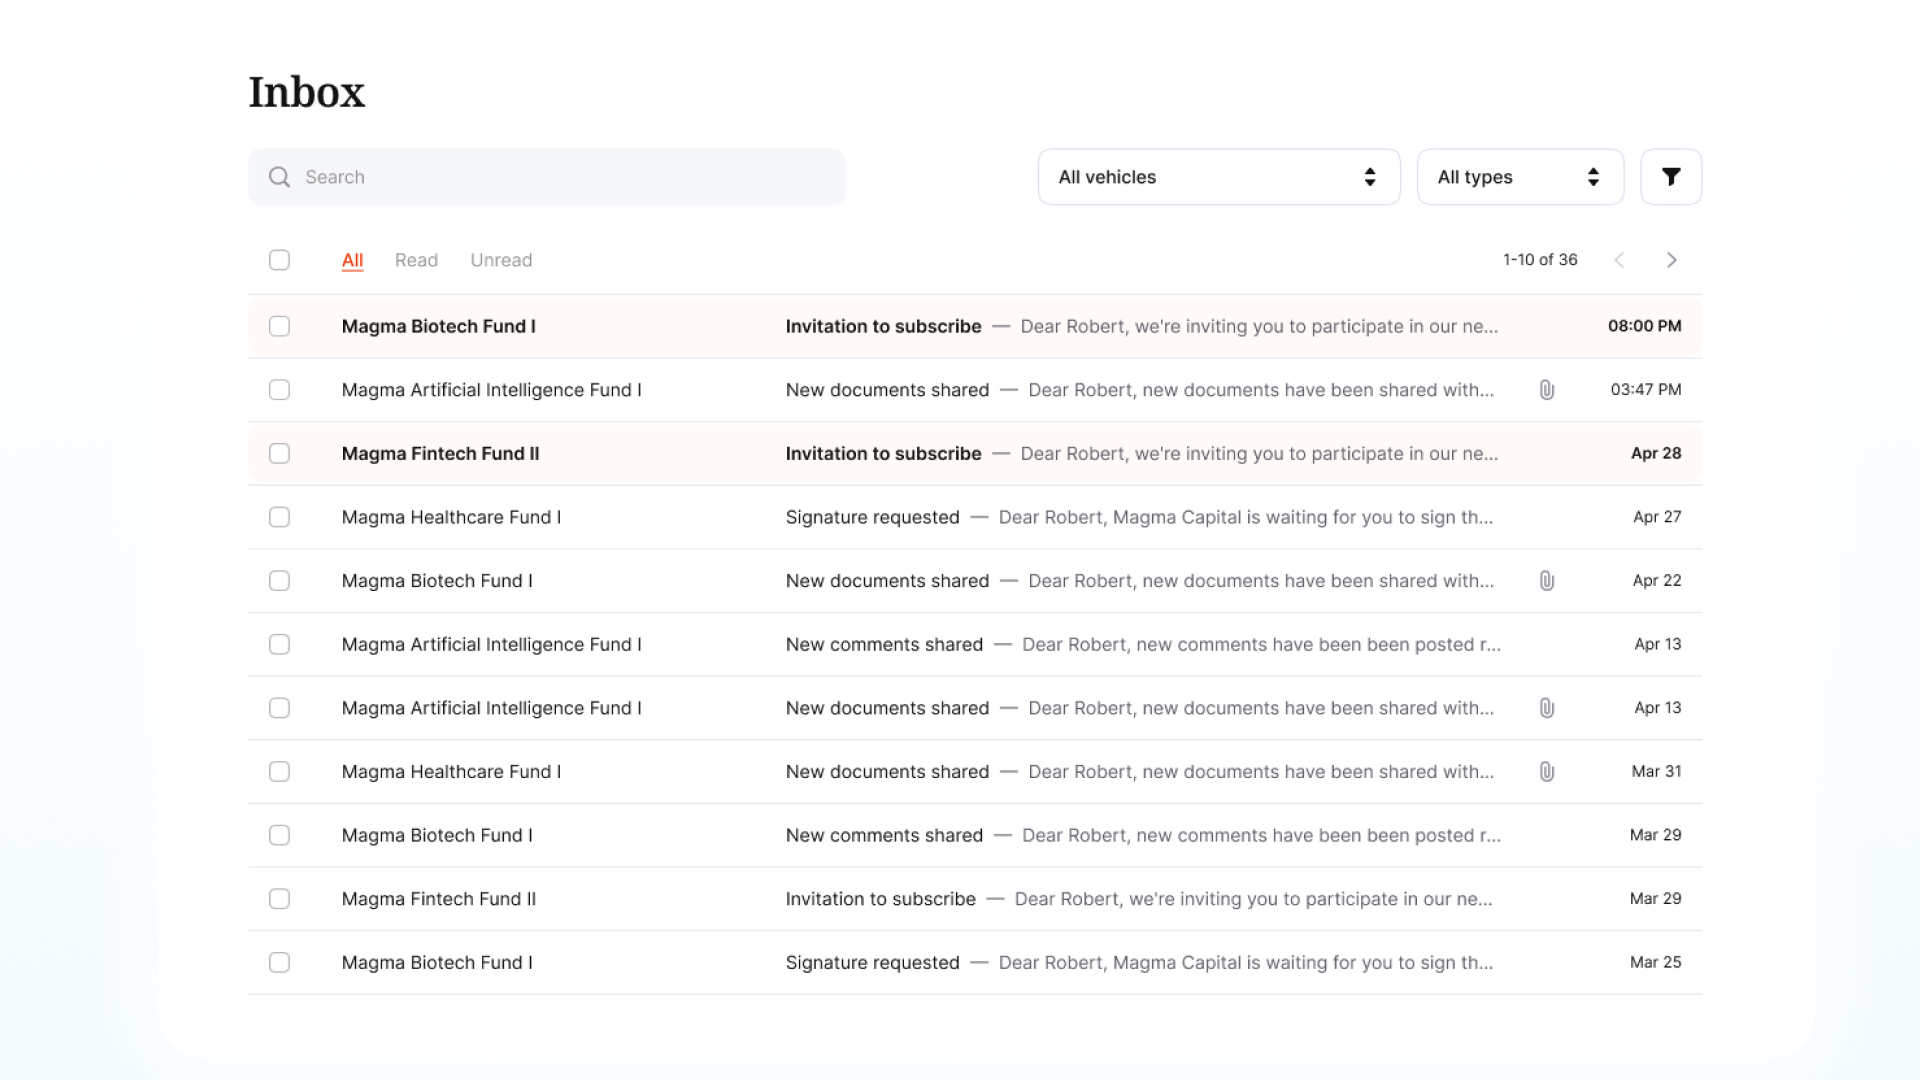Open the All vehicles dropdown
This screenshot has width=1920, height=1080.
pyautogui.click(x=1219, y=177)
